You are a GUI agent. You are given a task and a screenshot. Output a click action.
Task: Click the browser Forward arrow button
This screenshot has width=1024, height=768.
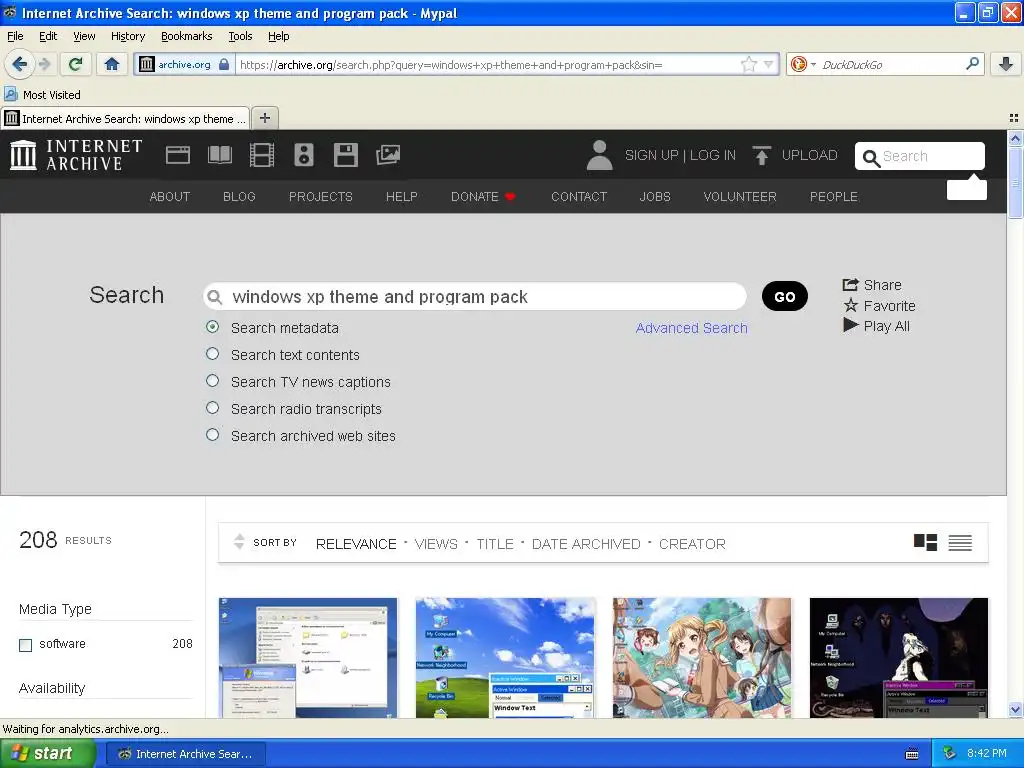click(x=44, y=64)
